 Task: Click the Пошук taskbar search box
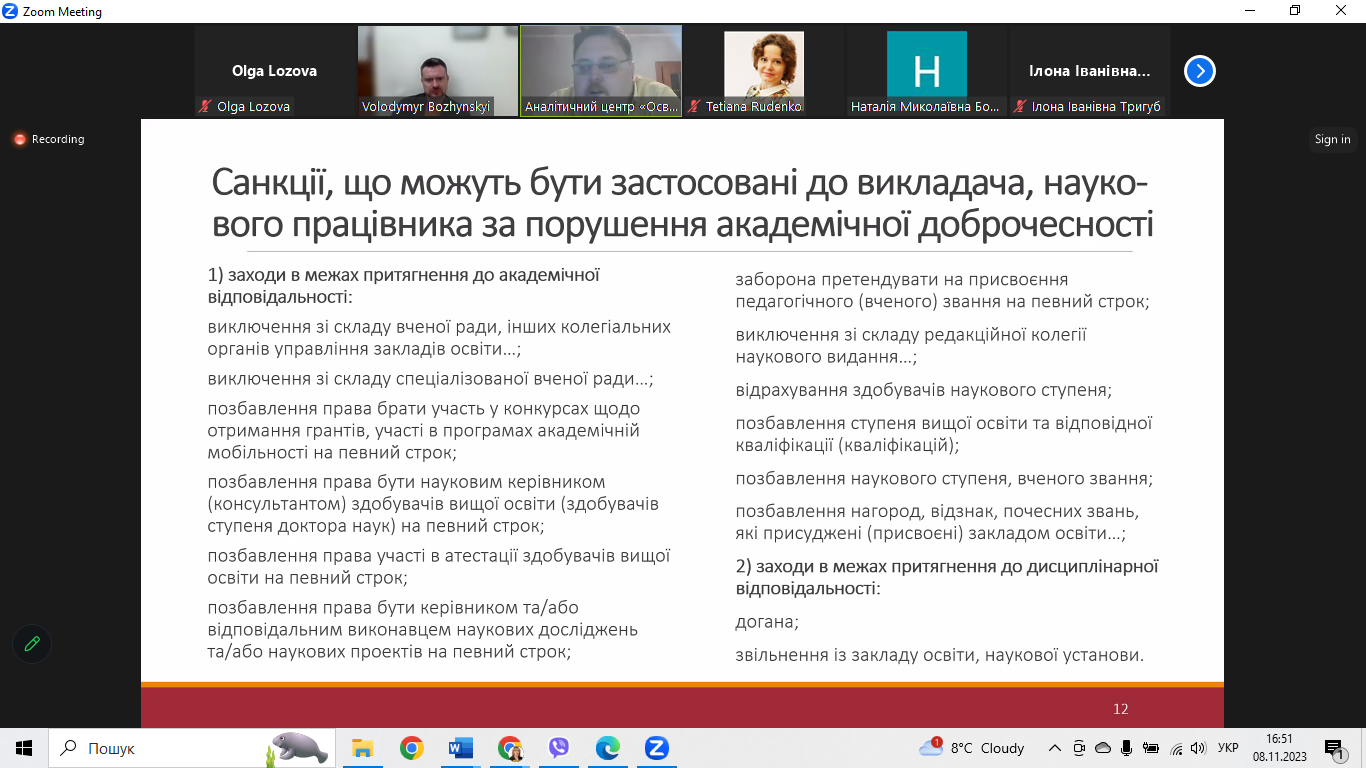pyautogui.click(x=190, y=748)
